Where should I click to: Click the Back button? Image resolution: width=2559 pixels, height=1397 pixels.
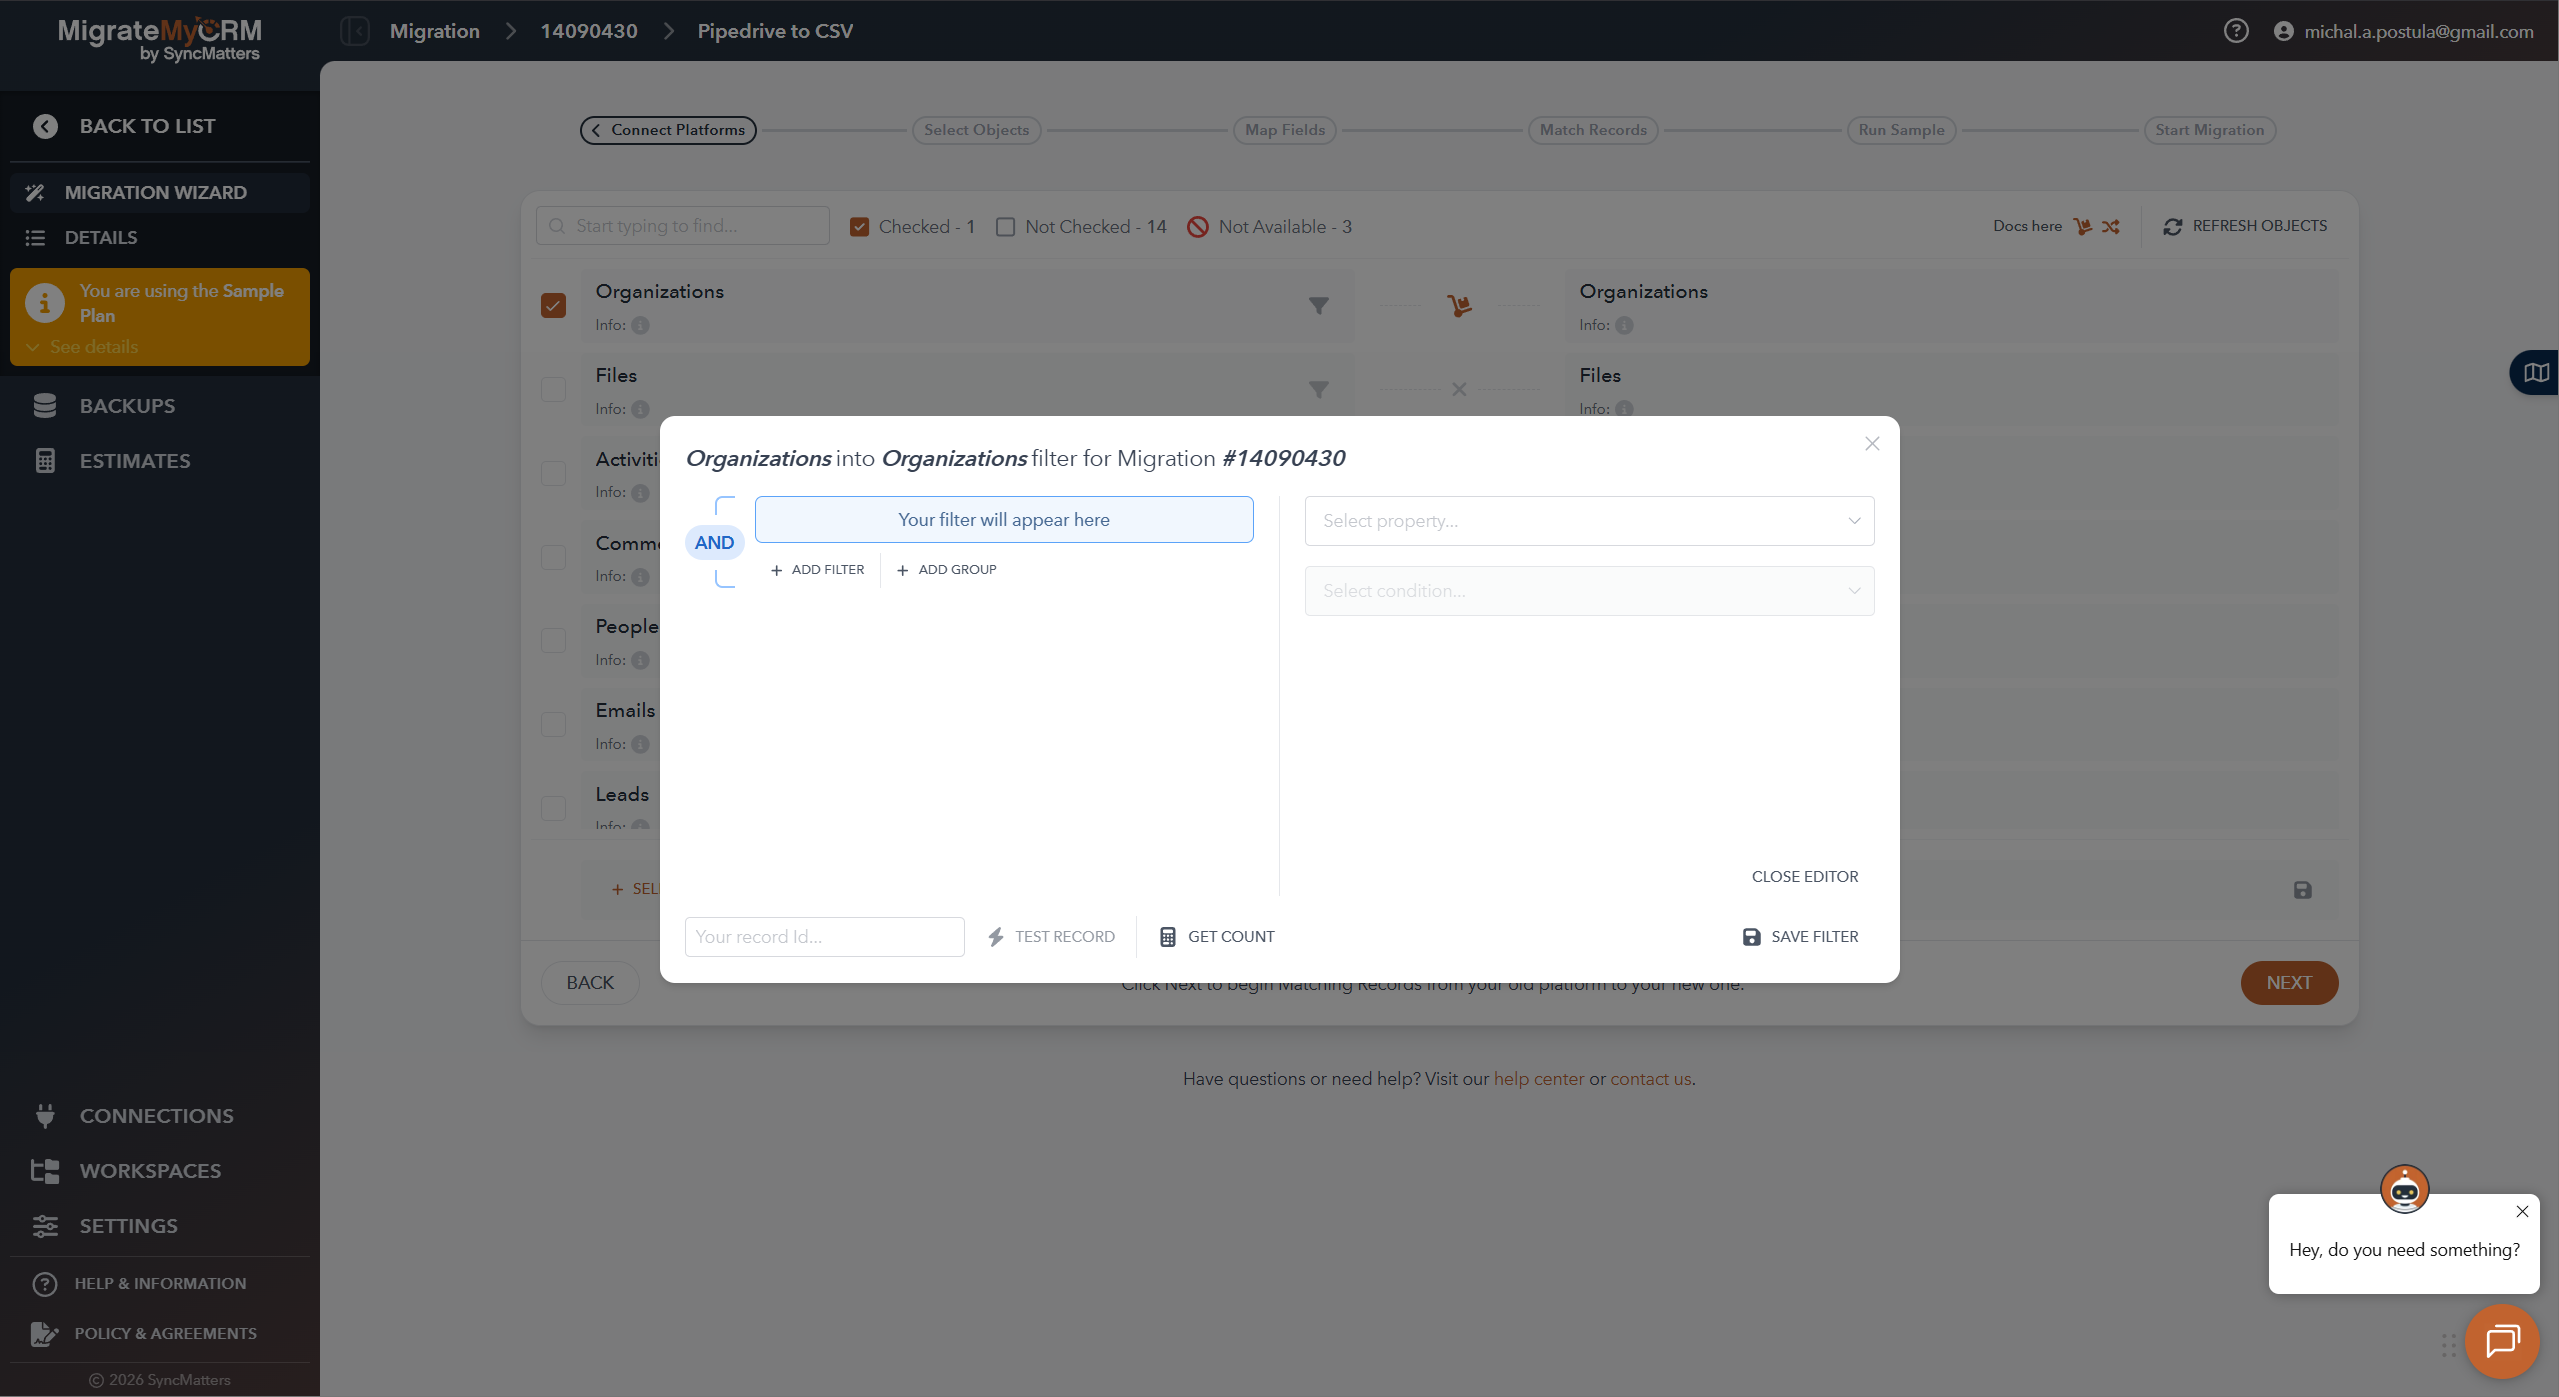(x=590, y=983)
